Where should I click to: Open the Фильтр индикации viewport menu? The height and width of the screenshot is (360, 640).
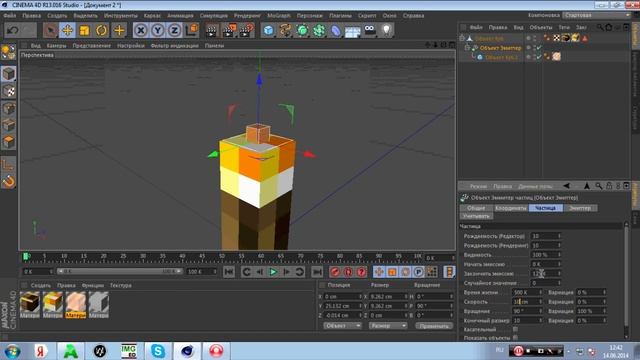pos(174,46)
